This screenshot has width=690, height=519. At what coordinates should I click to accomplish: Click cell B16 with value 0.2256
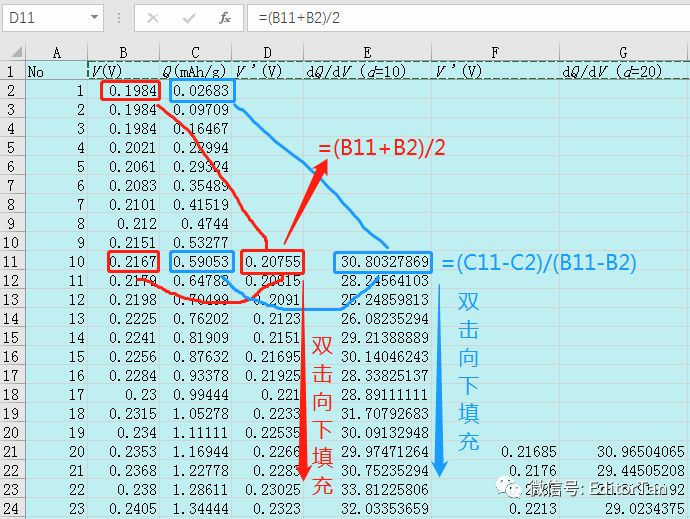(123, 357)
